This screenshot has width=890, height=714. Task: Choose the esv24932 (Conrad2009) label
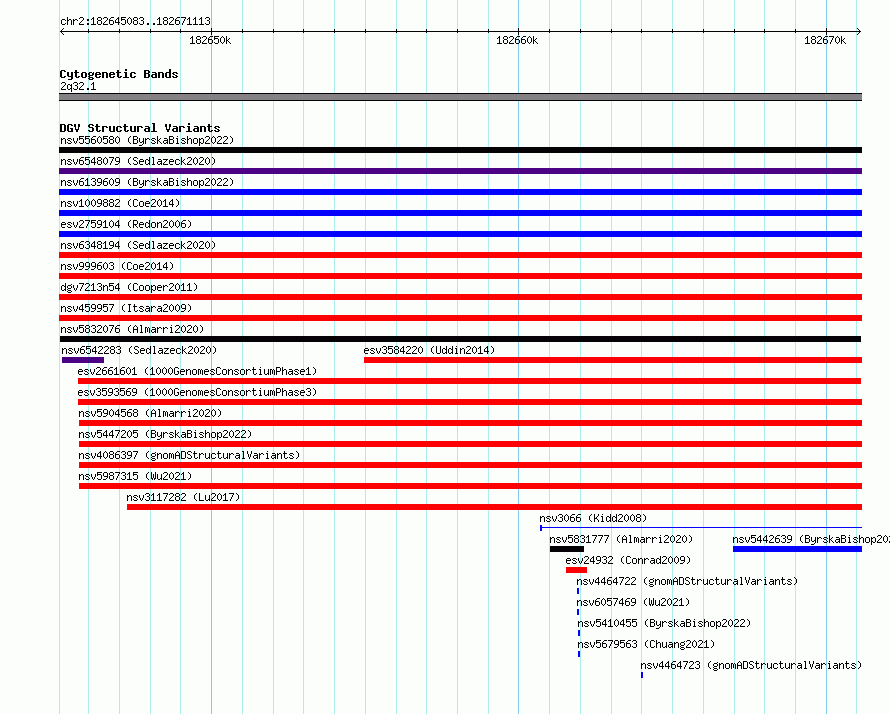tap(628, 560)
